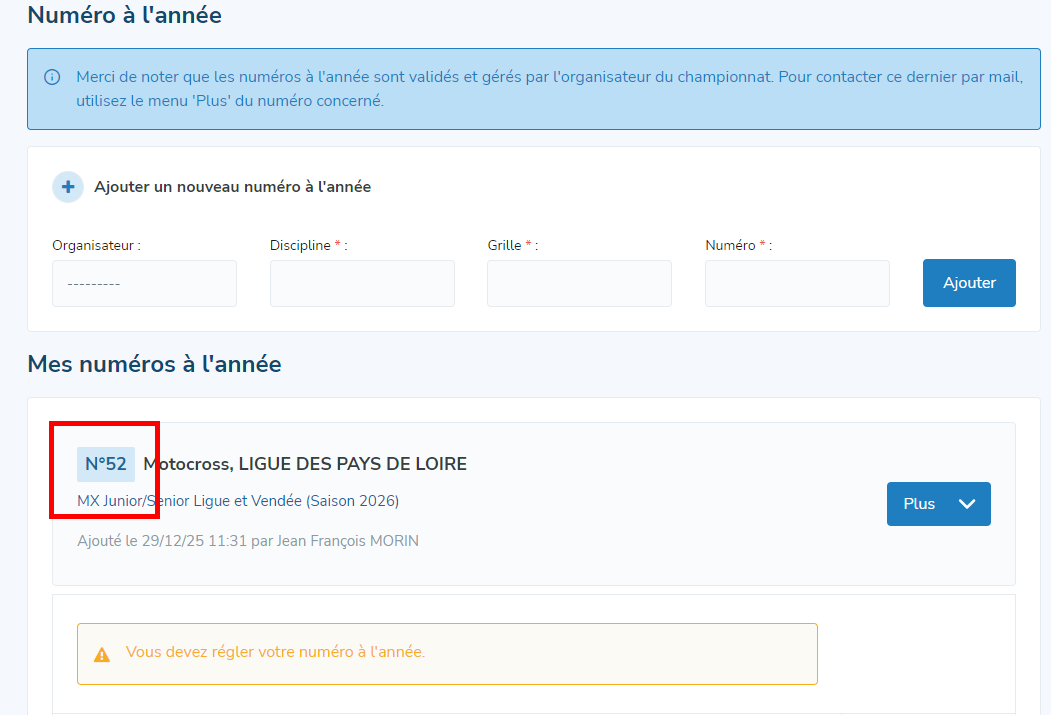Open the Grille selection field

(x=579, y=284)
